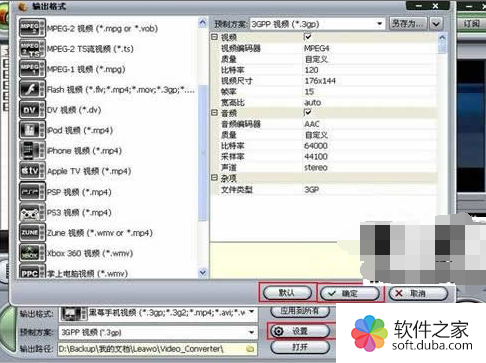Click the 取消 button
The image size is (486, 363).
tap(418, 293)
